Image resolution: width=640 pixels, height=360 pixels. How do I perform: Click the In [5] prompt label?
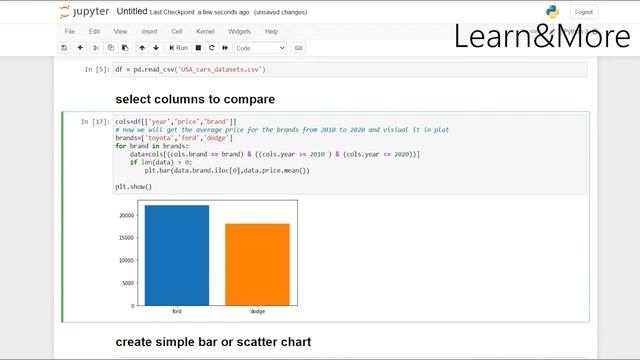click(97, 69)
